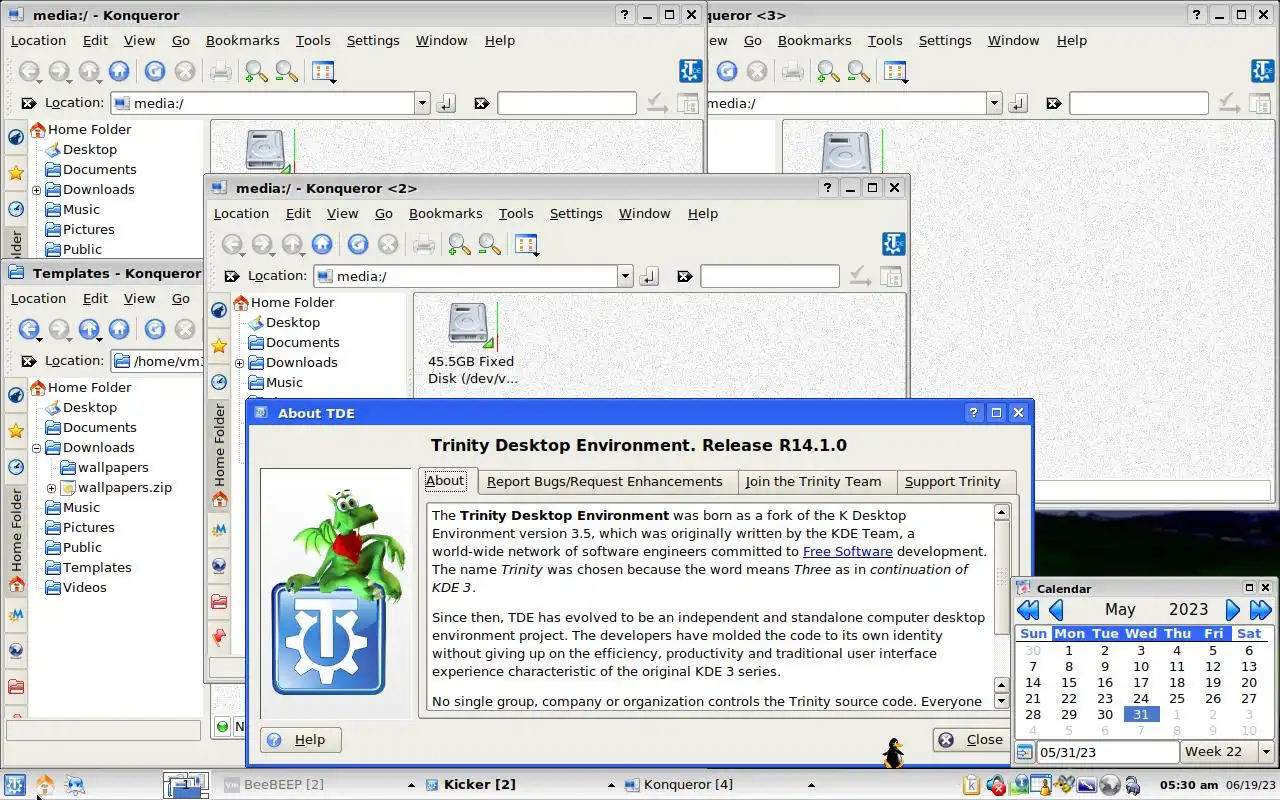Select Templates folder in Templates window tree
This screenshot has height=800, width=1280.
click(x=97, y=568)
